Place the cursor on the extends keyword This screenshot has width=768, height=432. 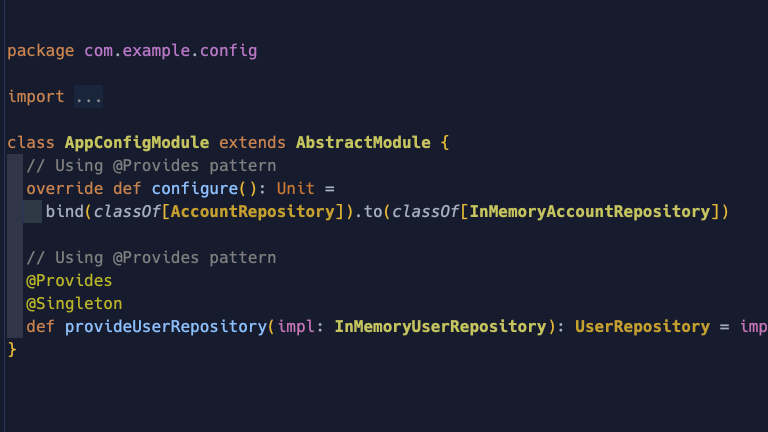click(252, 143)
